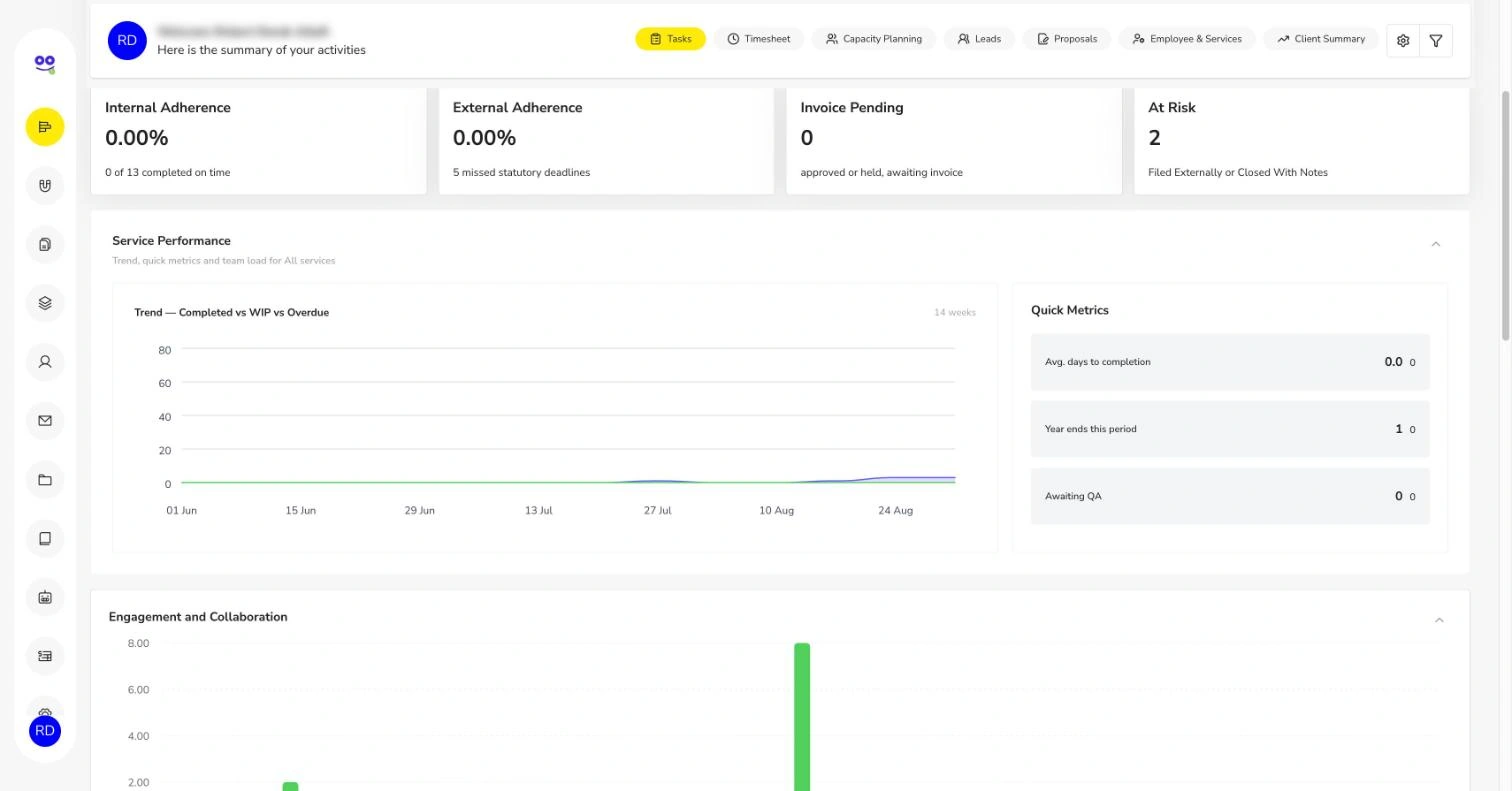This screenshot has height=791, width=1512.
Task: Collapse the Engagement and Collaboration section
Action: point(1439,620)
